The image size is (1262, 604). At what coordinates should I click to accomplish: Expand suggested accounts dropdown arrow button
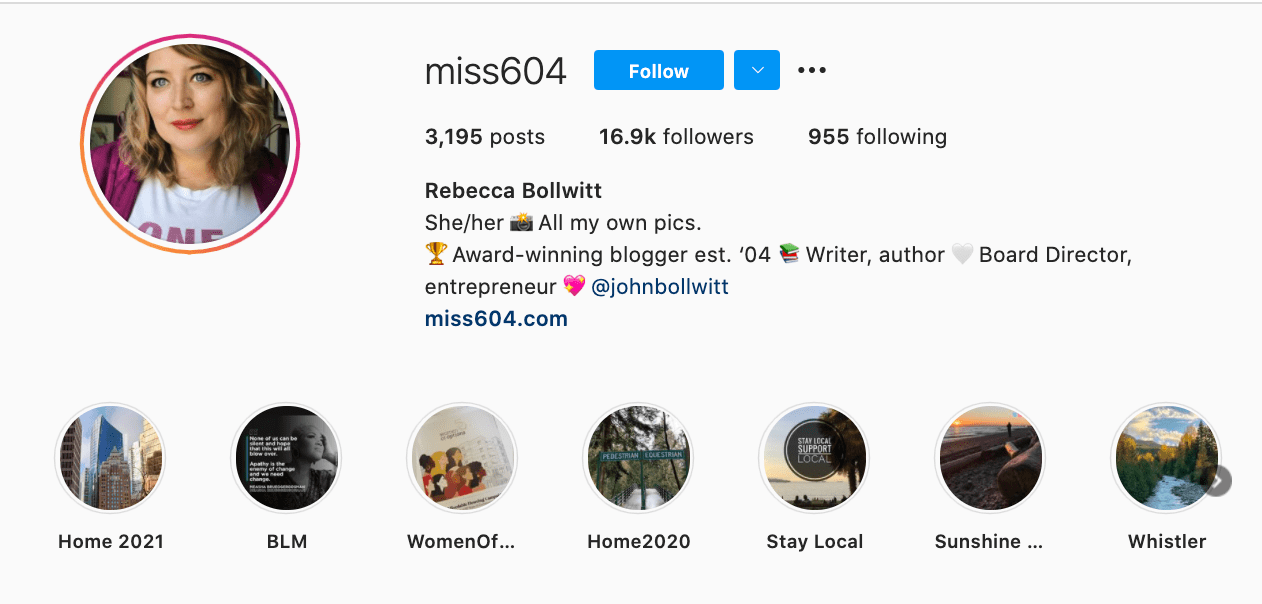(757, 70)
